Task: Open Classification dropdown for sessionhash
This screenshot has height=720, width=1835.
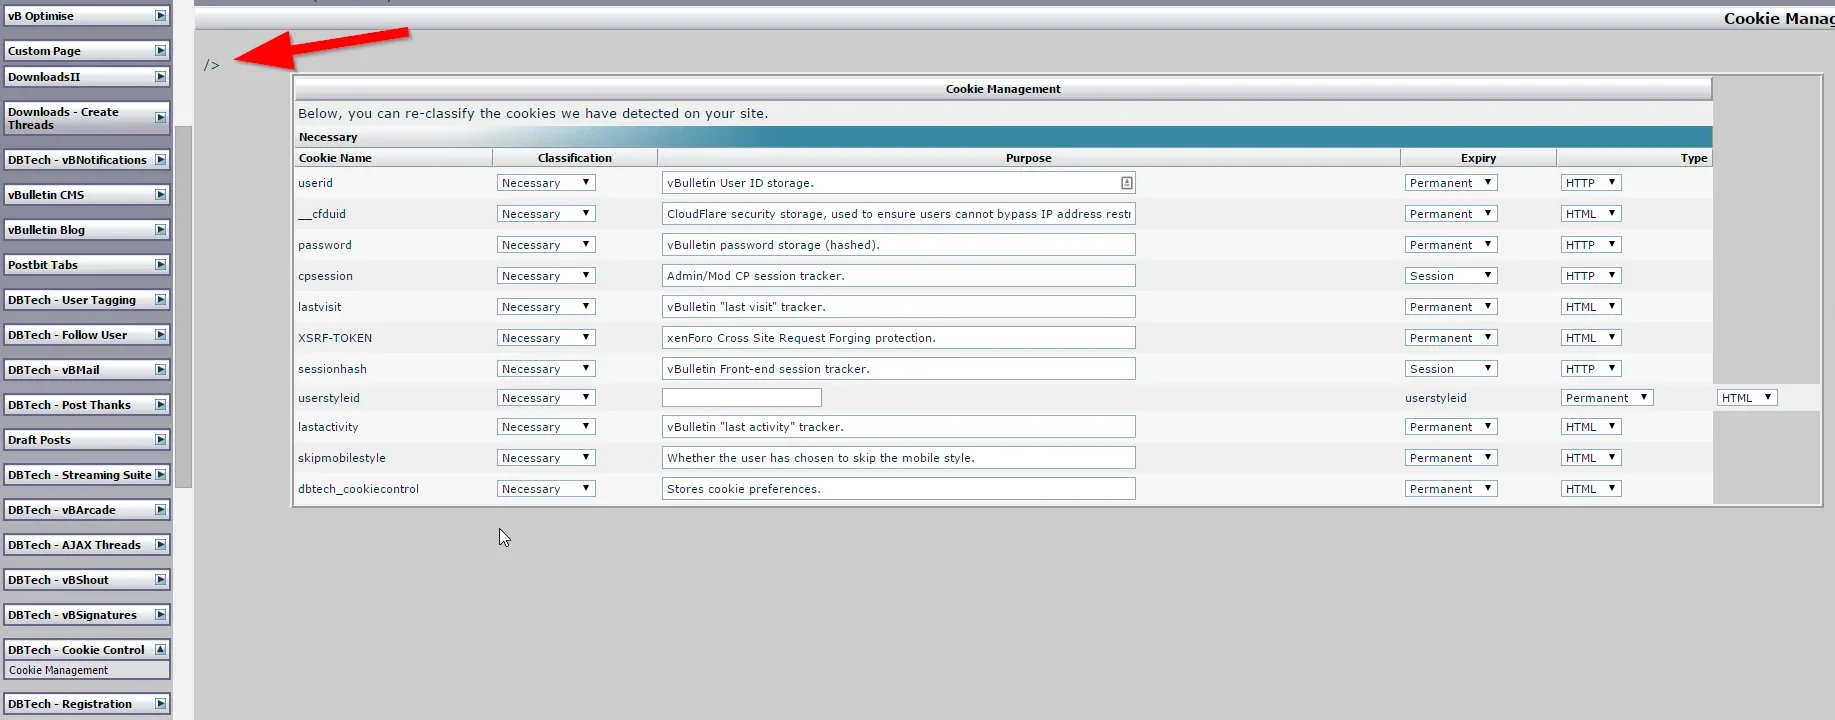Action: pos(546,369)
